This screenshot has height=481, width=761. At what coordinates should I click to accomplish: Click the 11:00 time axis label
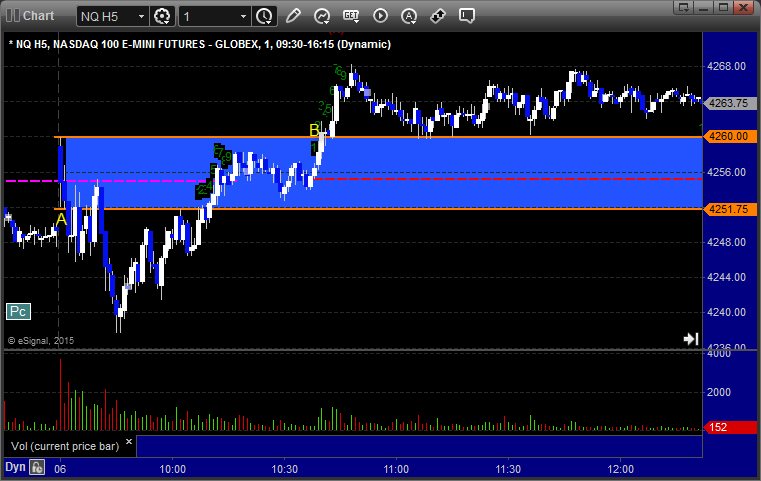click(396, 469)
